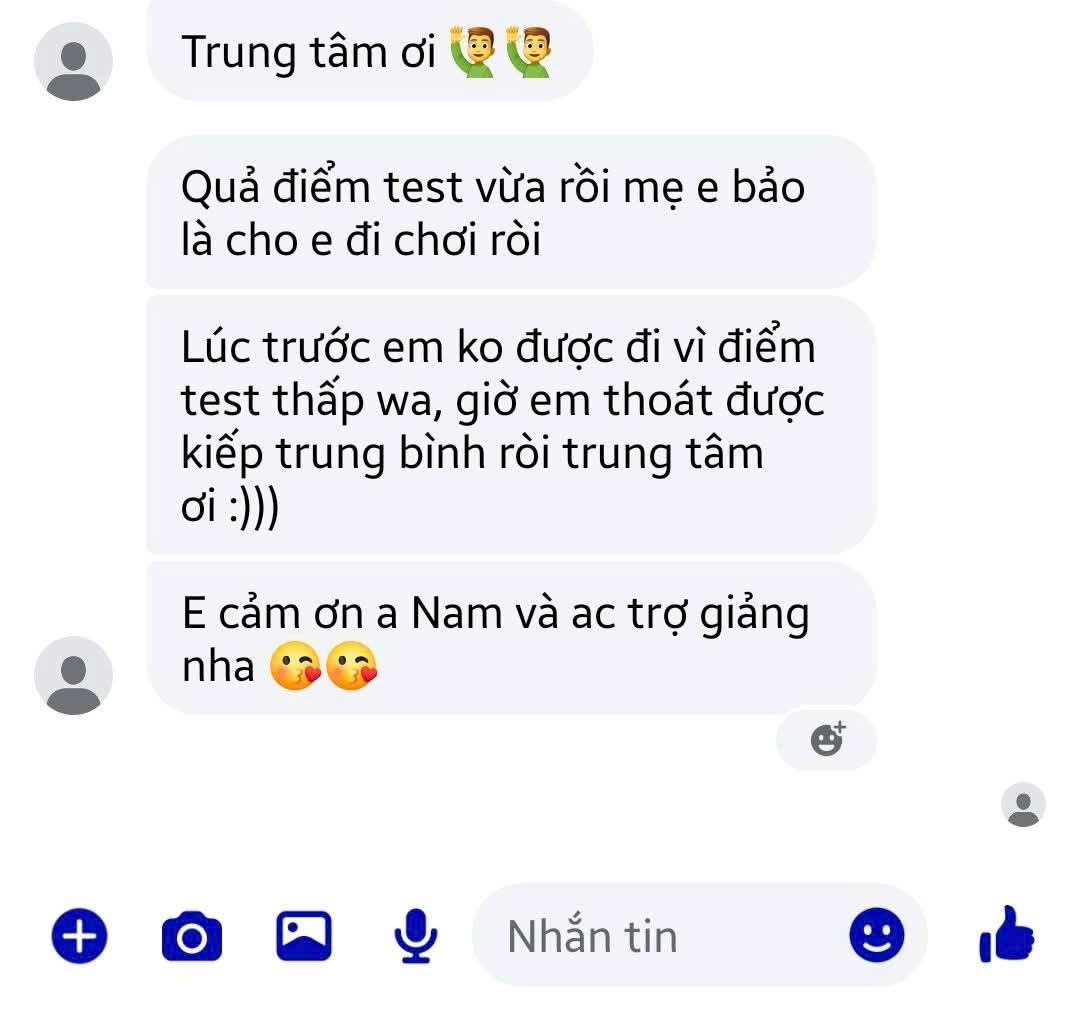Open the plus more-actions button
This screenshot has width=1080, height=1009.
(80, 936)
